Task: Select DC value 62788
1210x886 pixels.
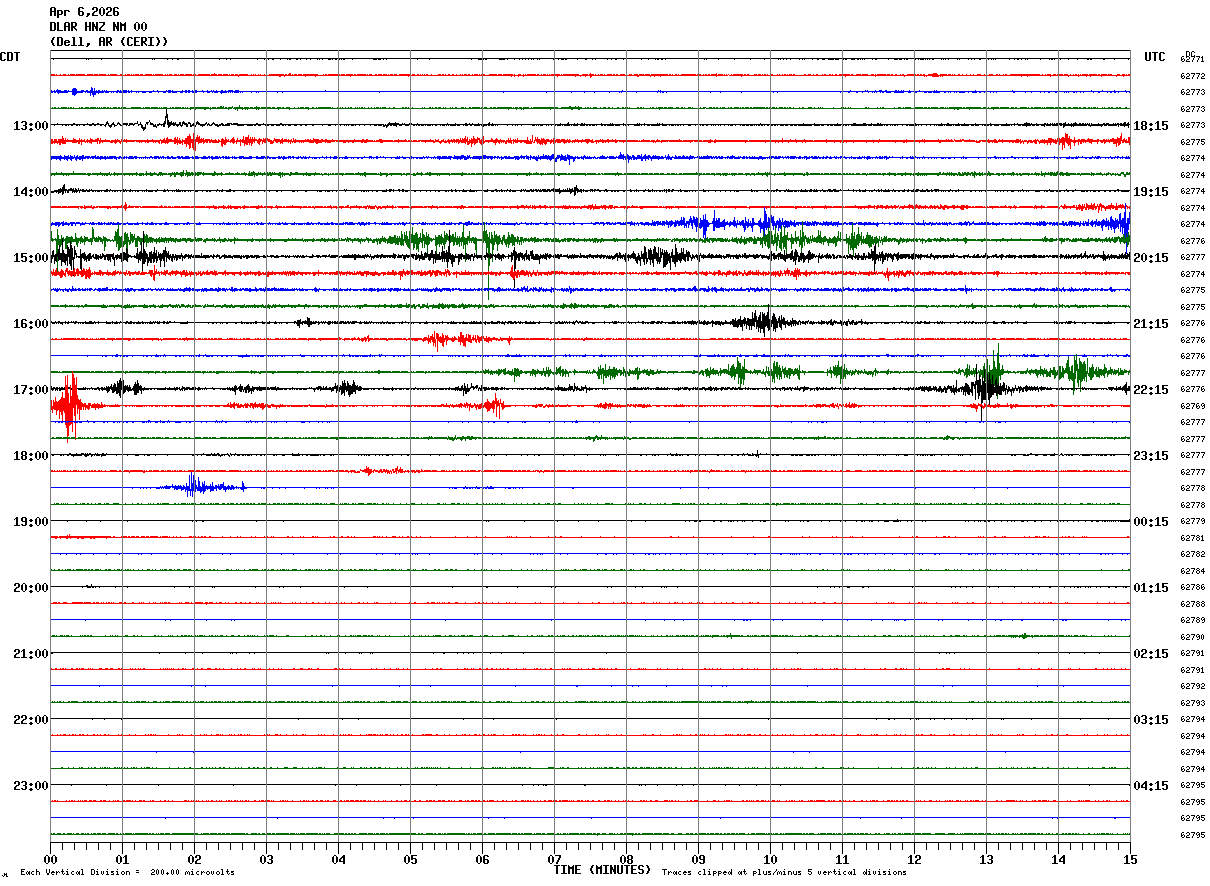Action: [1192, 604]
